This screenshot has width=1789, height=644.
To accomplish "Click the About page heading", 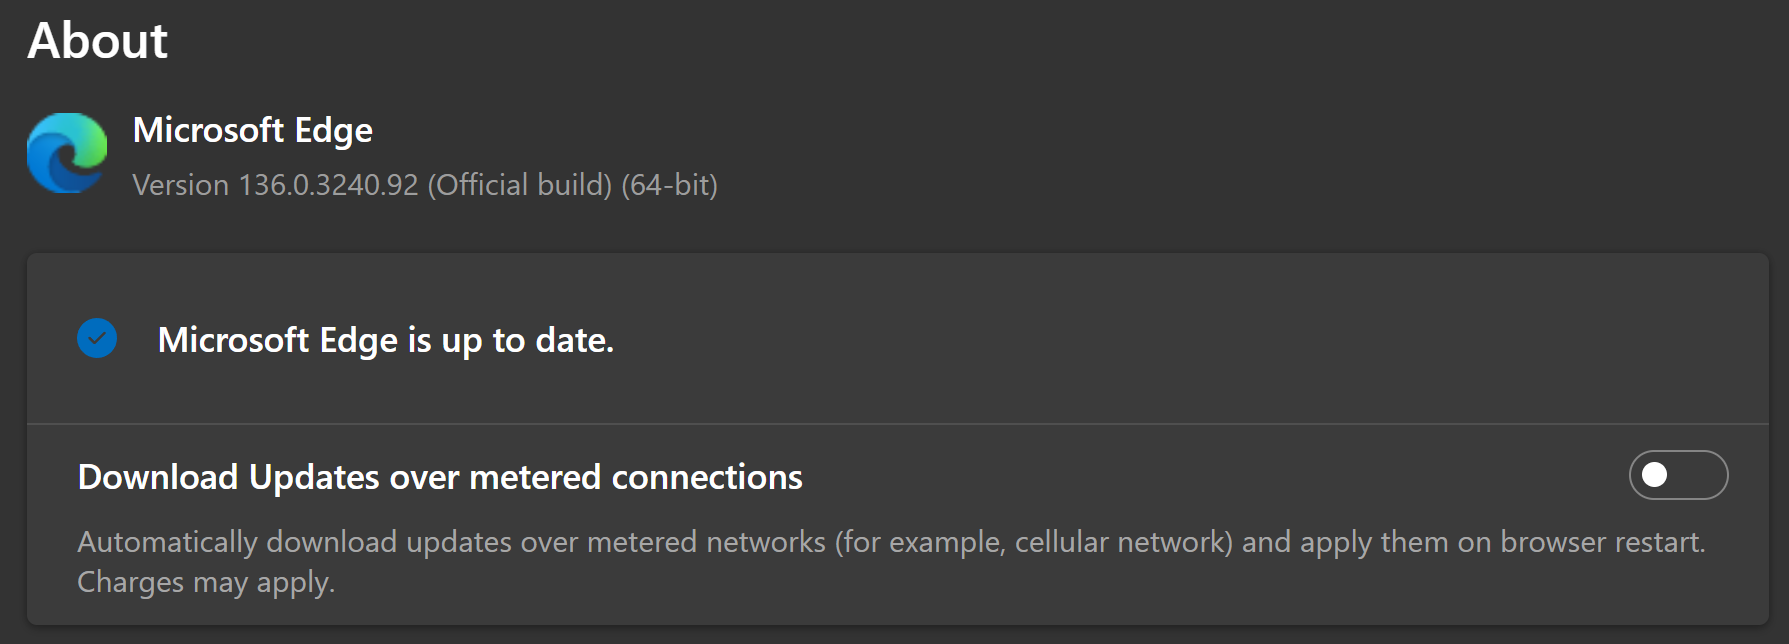I will pos(98,41).
